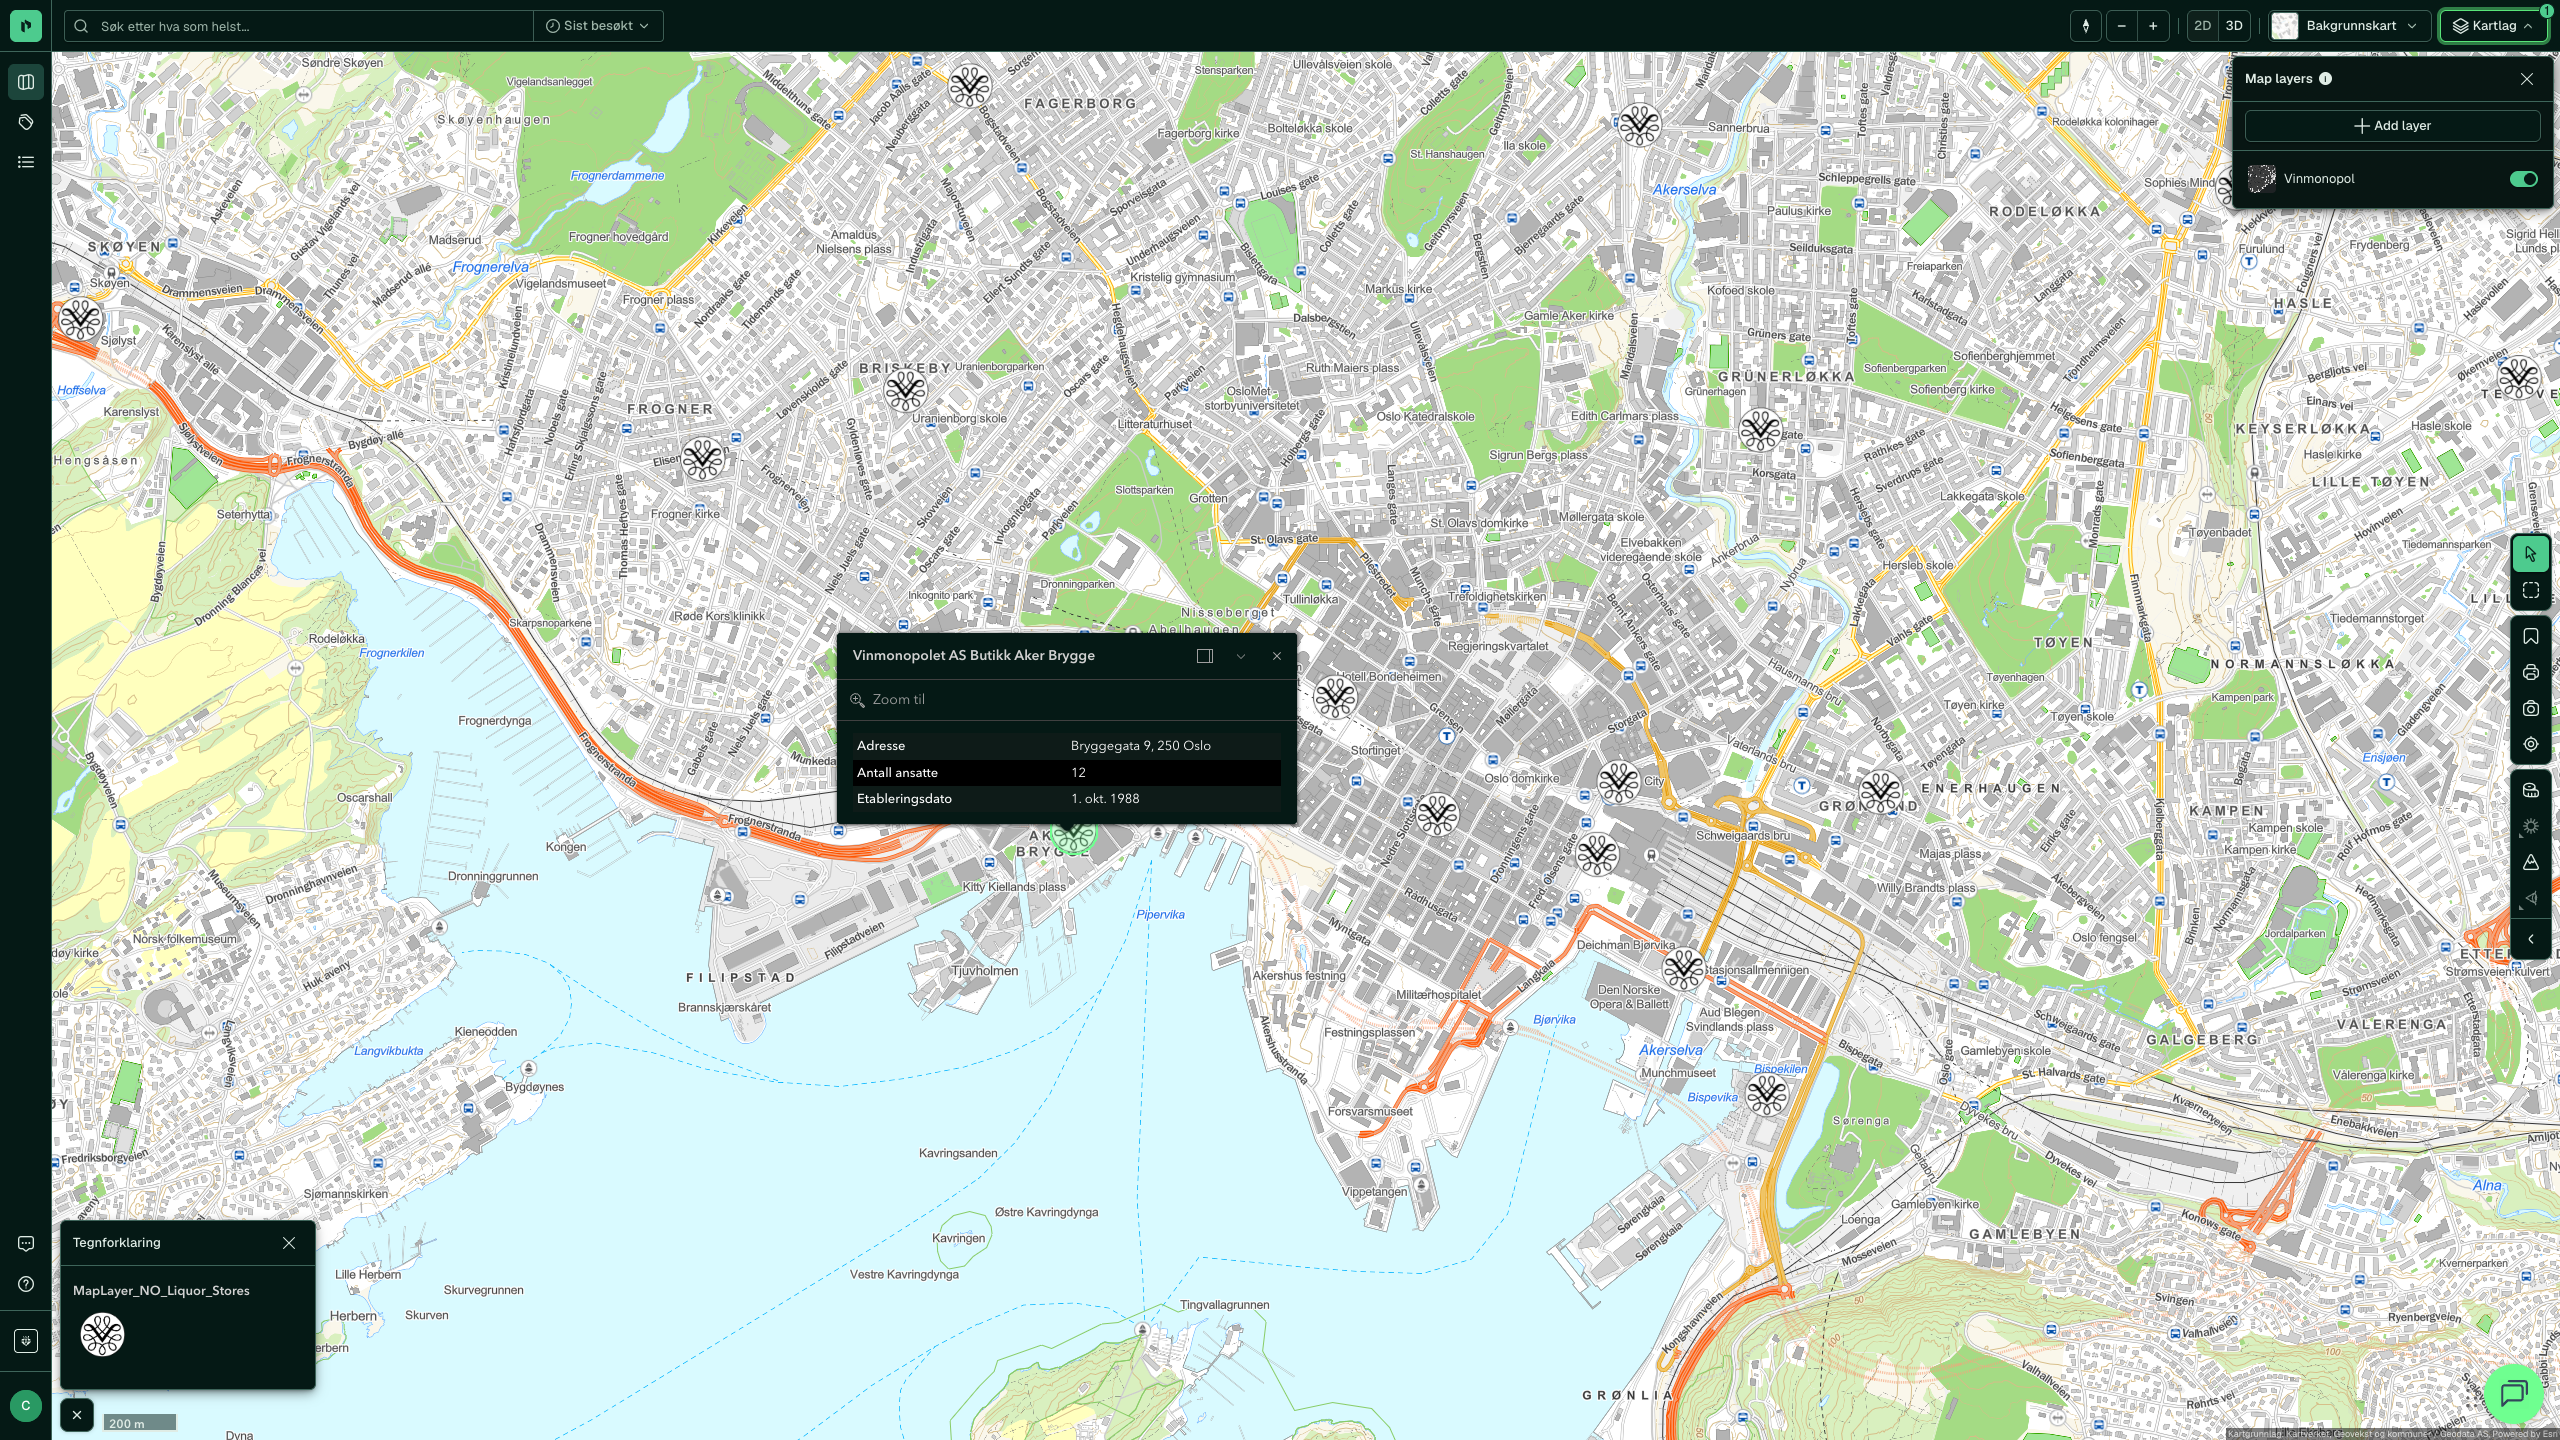Image resolution: width=2560 pixels, height=1440 pixels.
Task: Open the list panel in left sidebar
Action: (x=26, y=162)
